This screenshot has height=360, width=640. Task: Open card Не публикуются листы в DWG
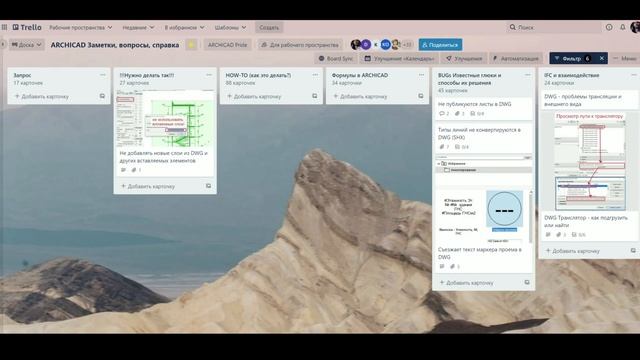(x=484, y=109)
